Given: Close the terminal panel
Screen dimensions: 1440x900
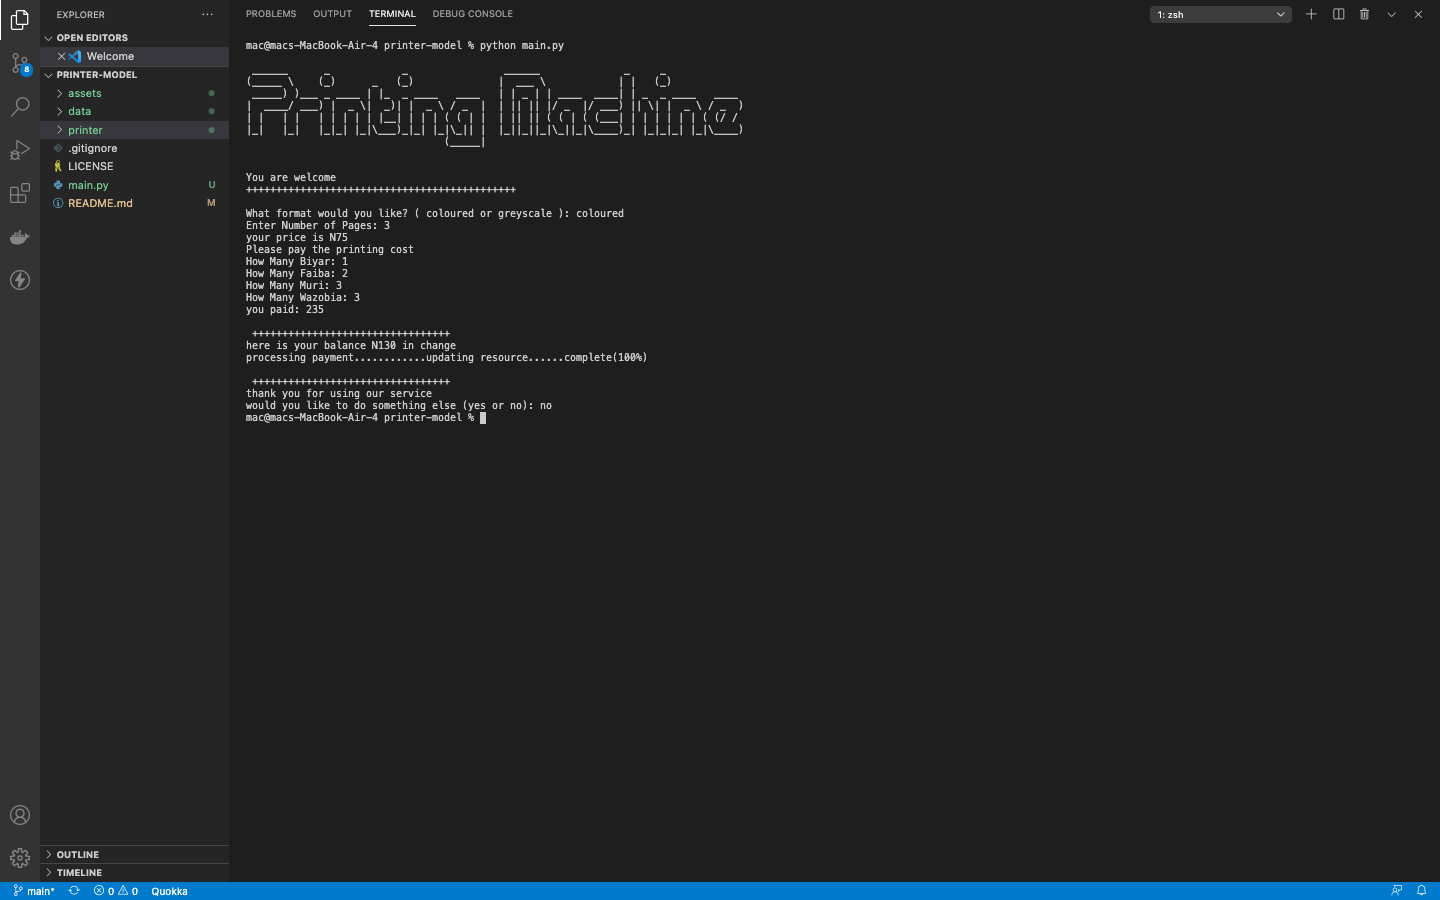Looking at the screenshot, I should click(x=1418, y=14).
